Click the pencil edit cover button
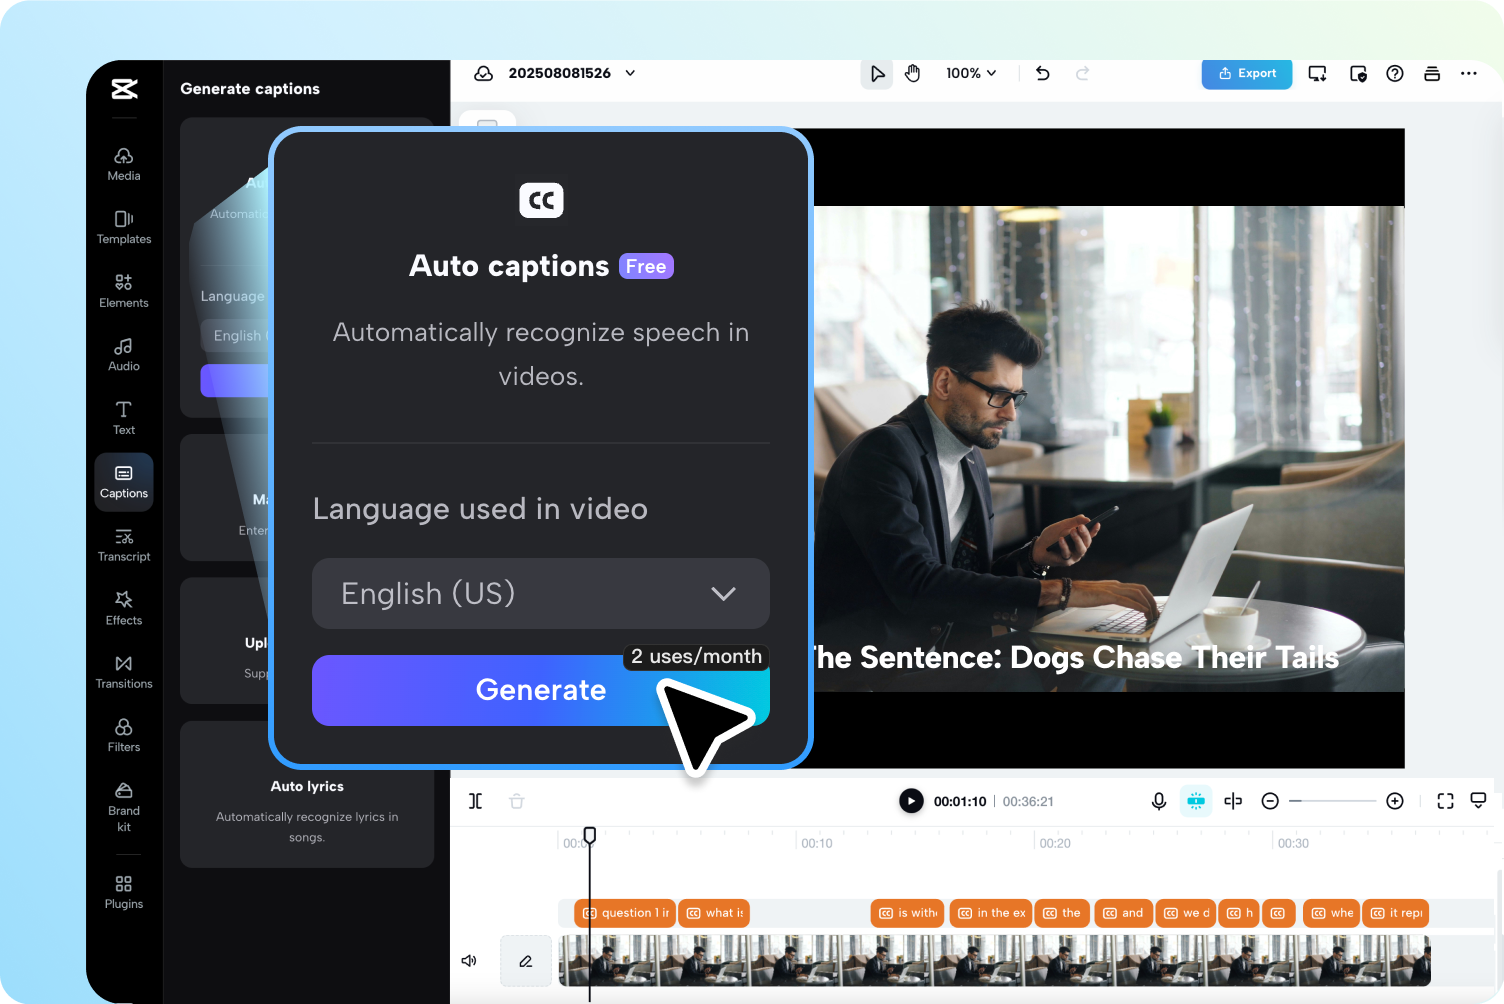Image resolution: width=1504 pixels, height=1004 pixels. point(526,961)
